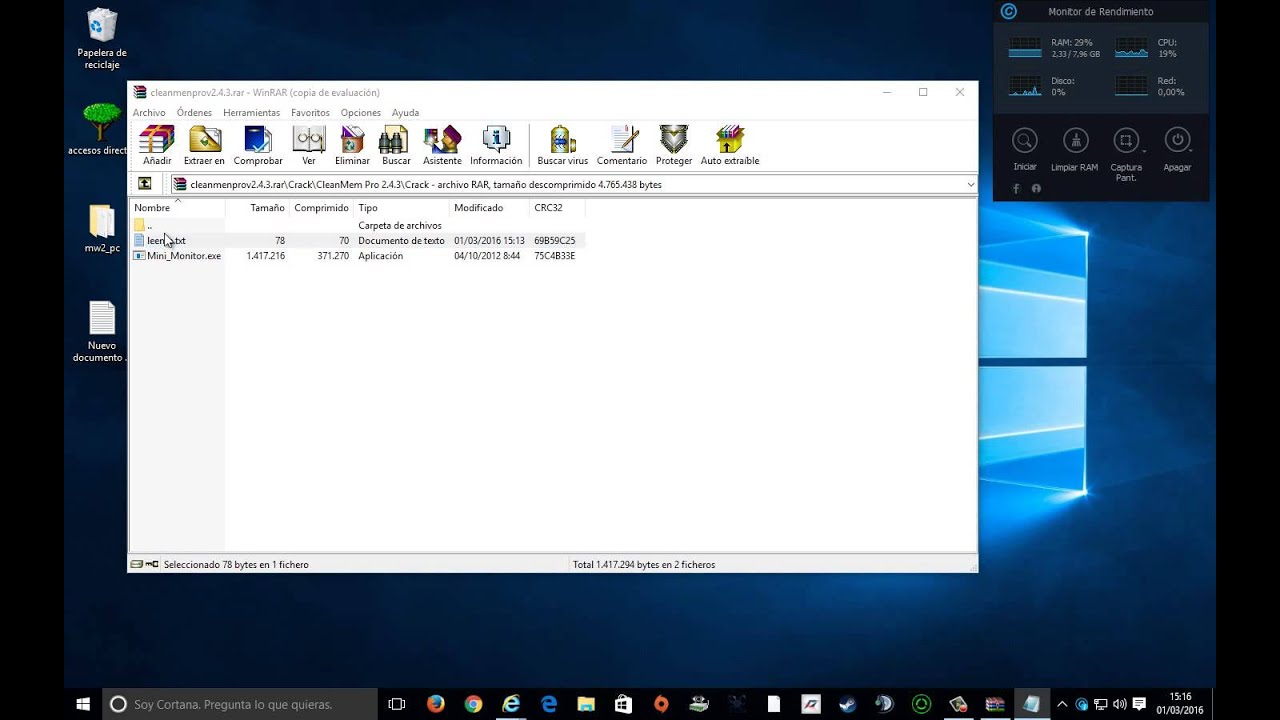Image resolution: width=1280 pixels, height=720 pixels.
Task: Expand the Captura Pant. small dropdown arrow
Action: point(1143,151)
